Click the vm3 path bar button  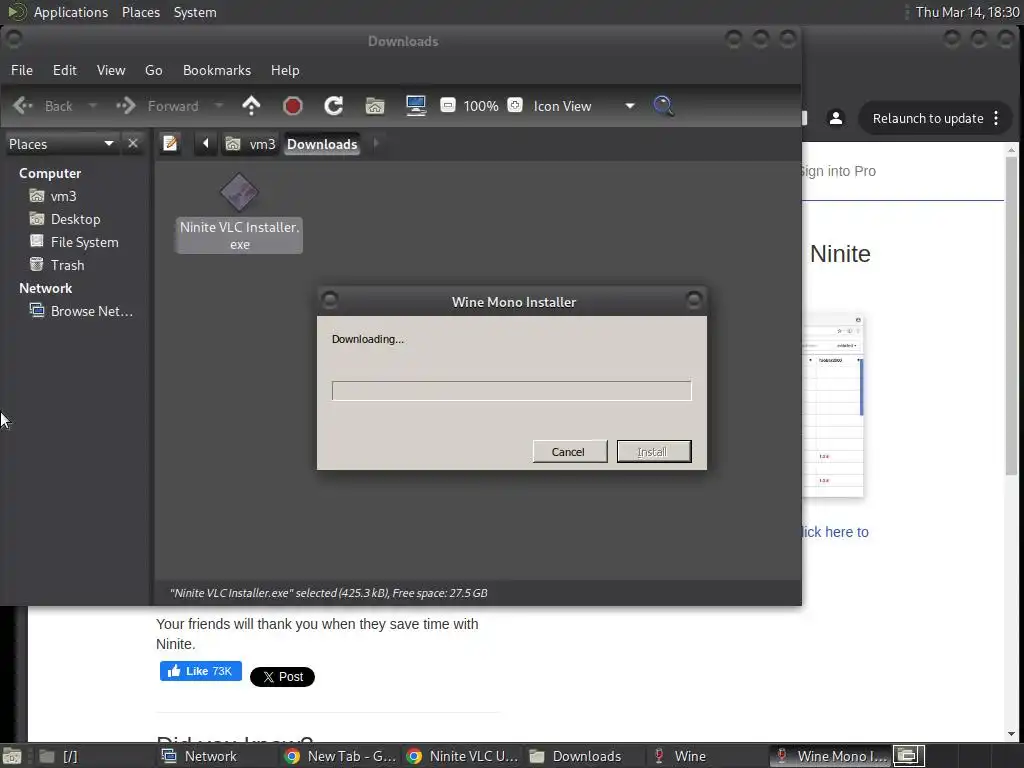click(x=251, y=144)
